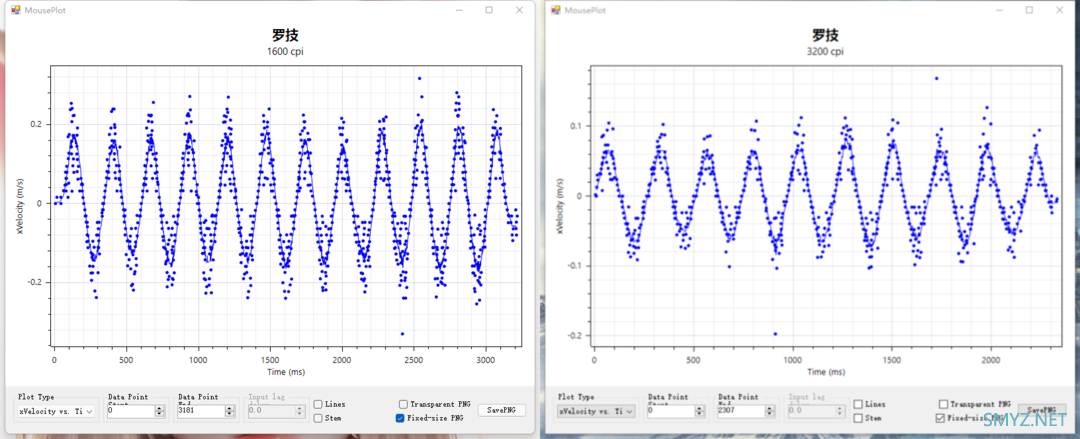Click the 罗技 title in the 1600 cpi plot
This screenshot has width=1080, height=439.
(x=285, y=35)
